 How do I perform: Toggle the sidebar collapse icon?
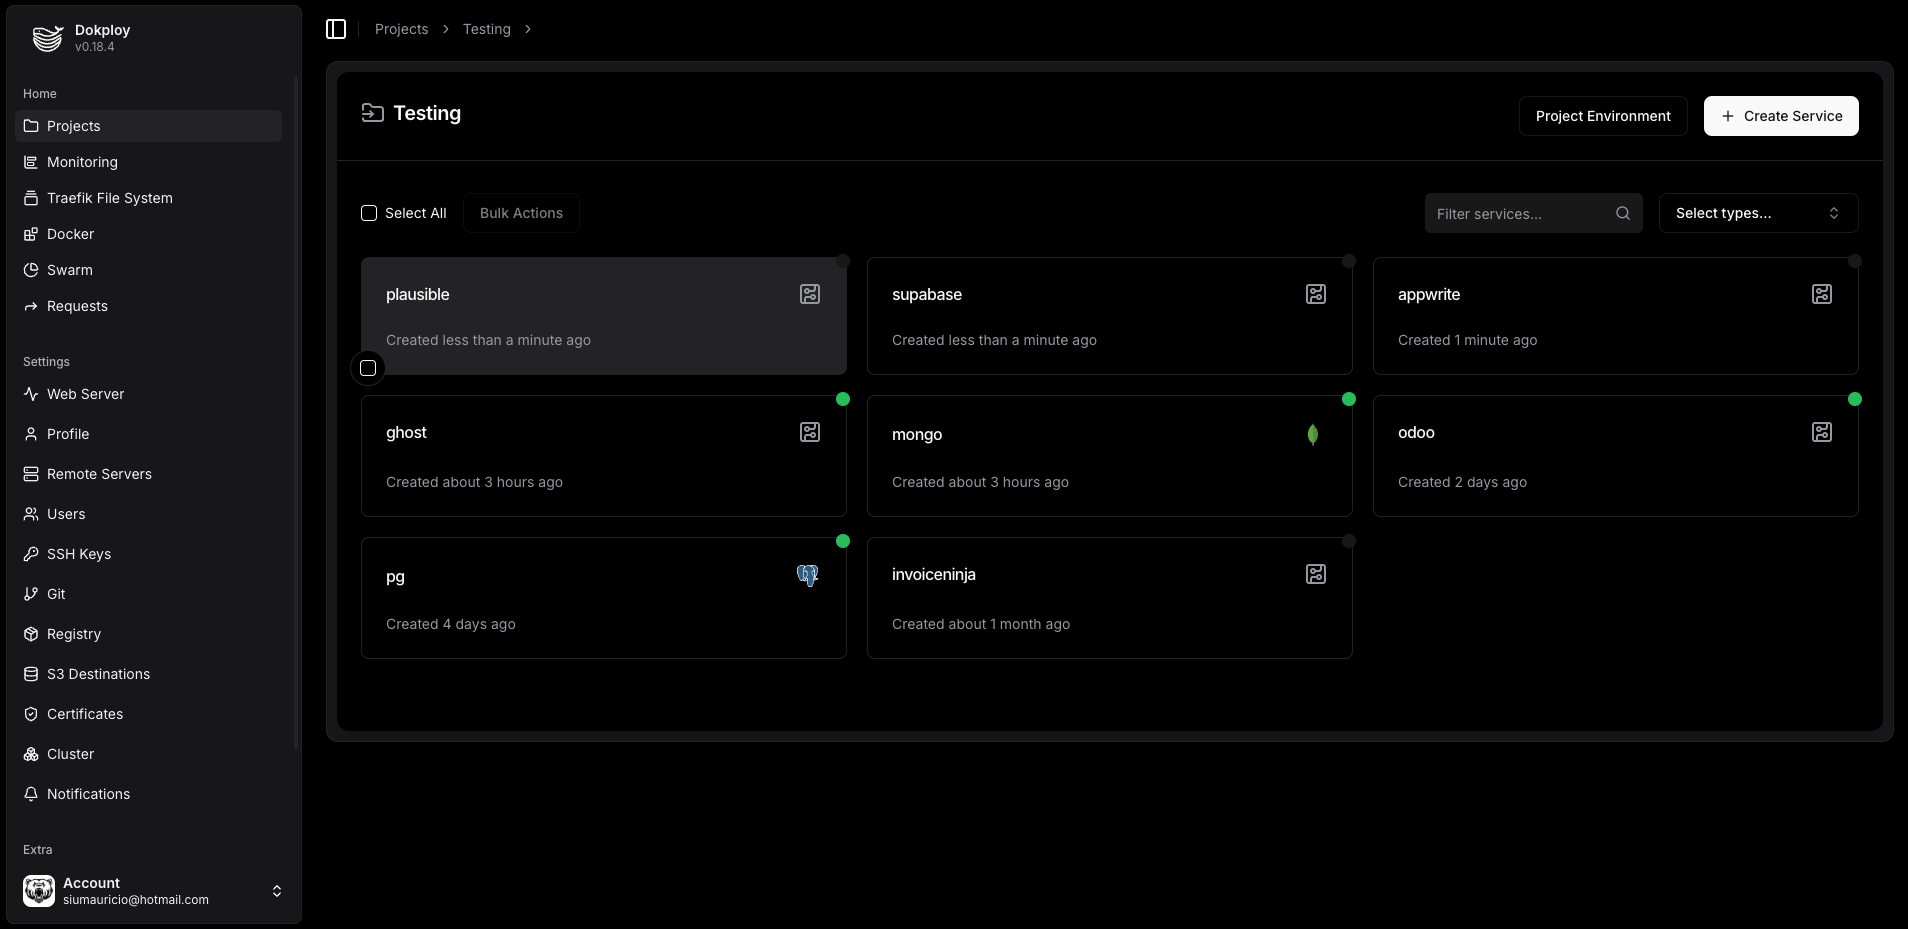tap(335, 29)
